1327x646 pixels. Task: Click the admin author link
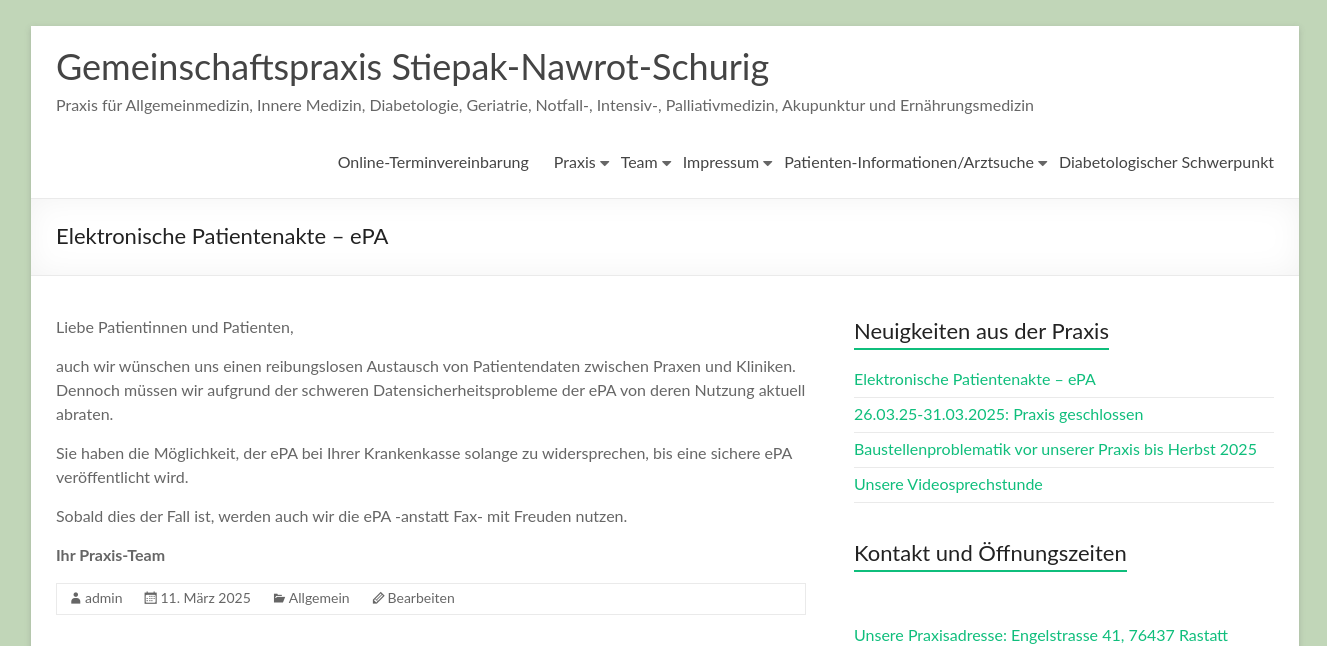point(104,599)
